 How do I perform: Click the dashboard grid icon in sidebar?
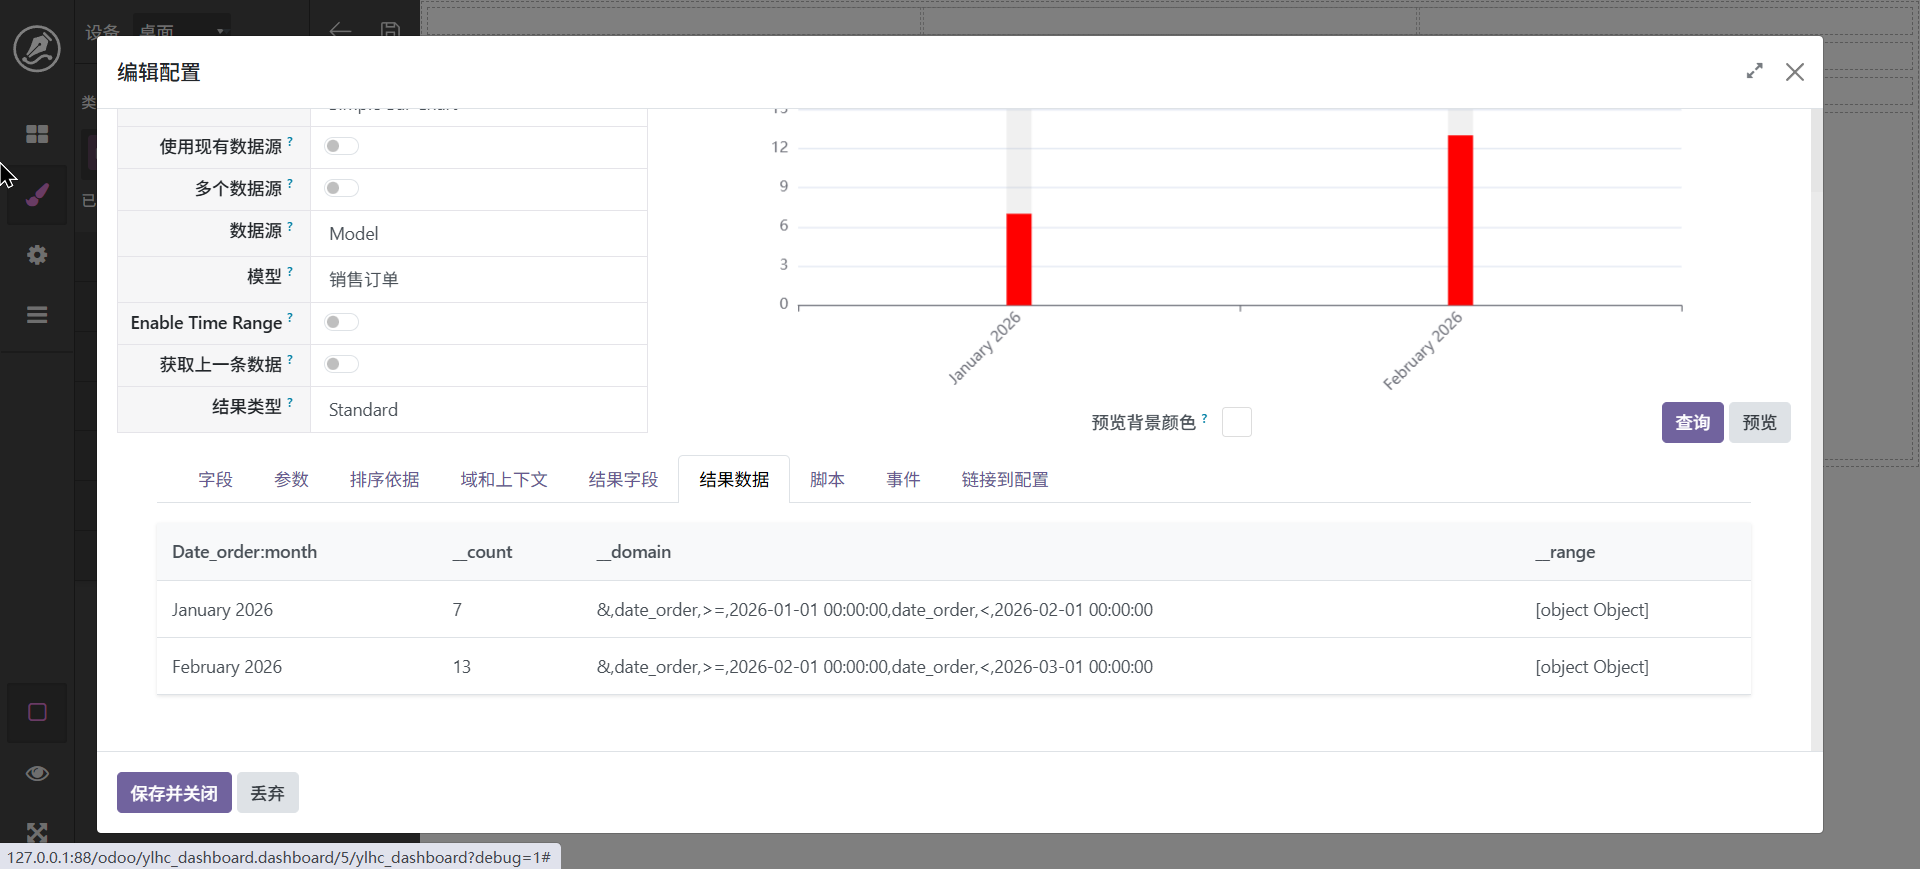pos(37,134)
